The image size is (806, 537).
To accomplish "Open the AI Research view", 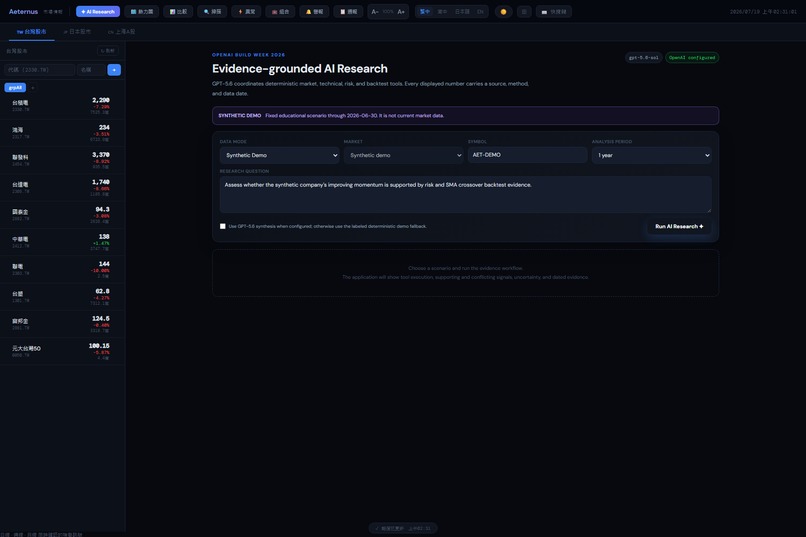I will point(98,11).
